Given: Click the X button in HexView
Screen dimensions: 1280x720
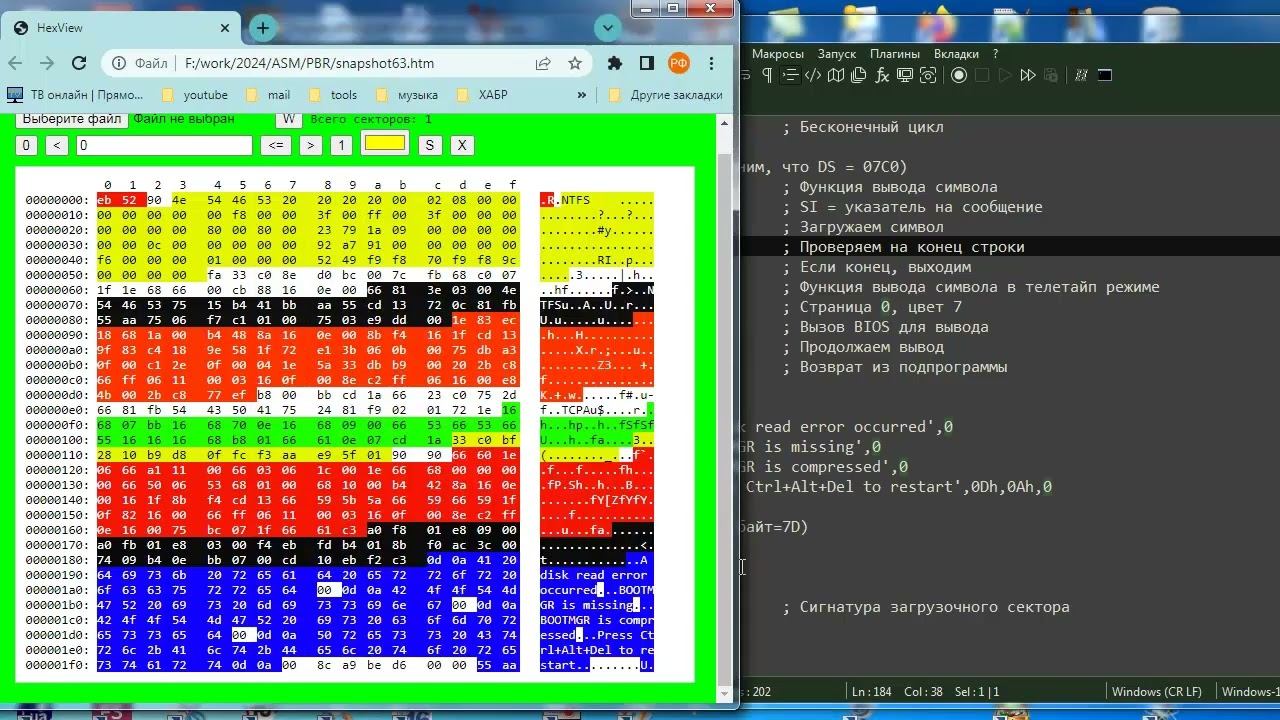Looking at the screenshot, I should coord(462,145).
